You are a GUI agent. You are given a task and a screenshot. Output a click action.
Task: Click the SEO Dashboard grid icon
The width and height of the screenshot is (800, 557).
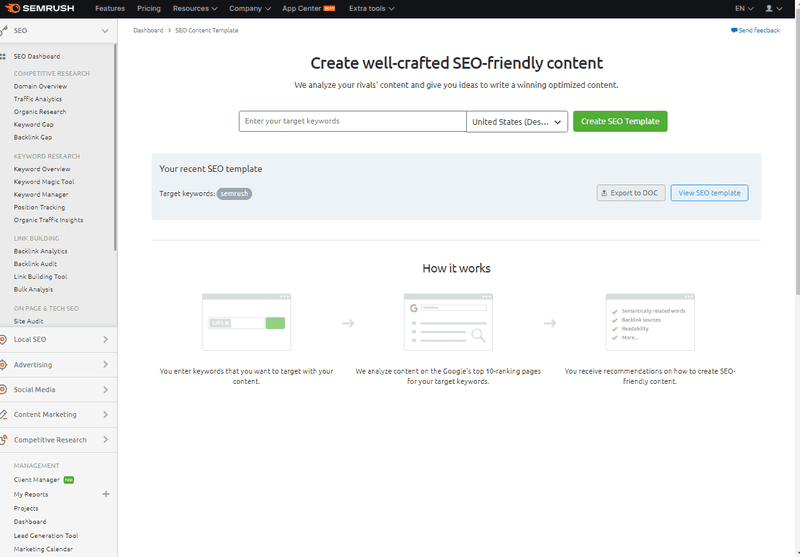point(3,57)
